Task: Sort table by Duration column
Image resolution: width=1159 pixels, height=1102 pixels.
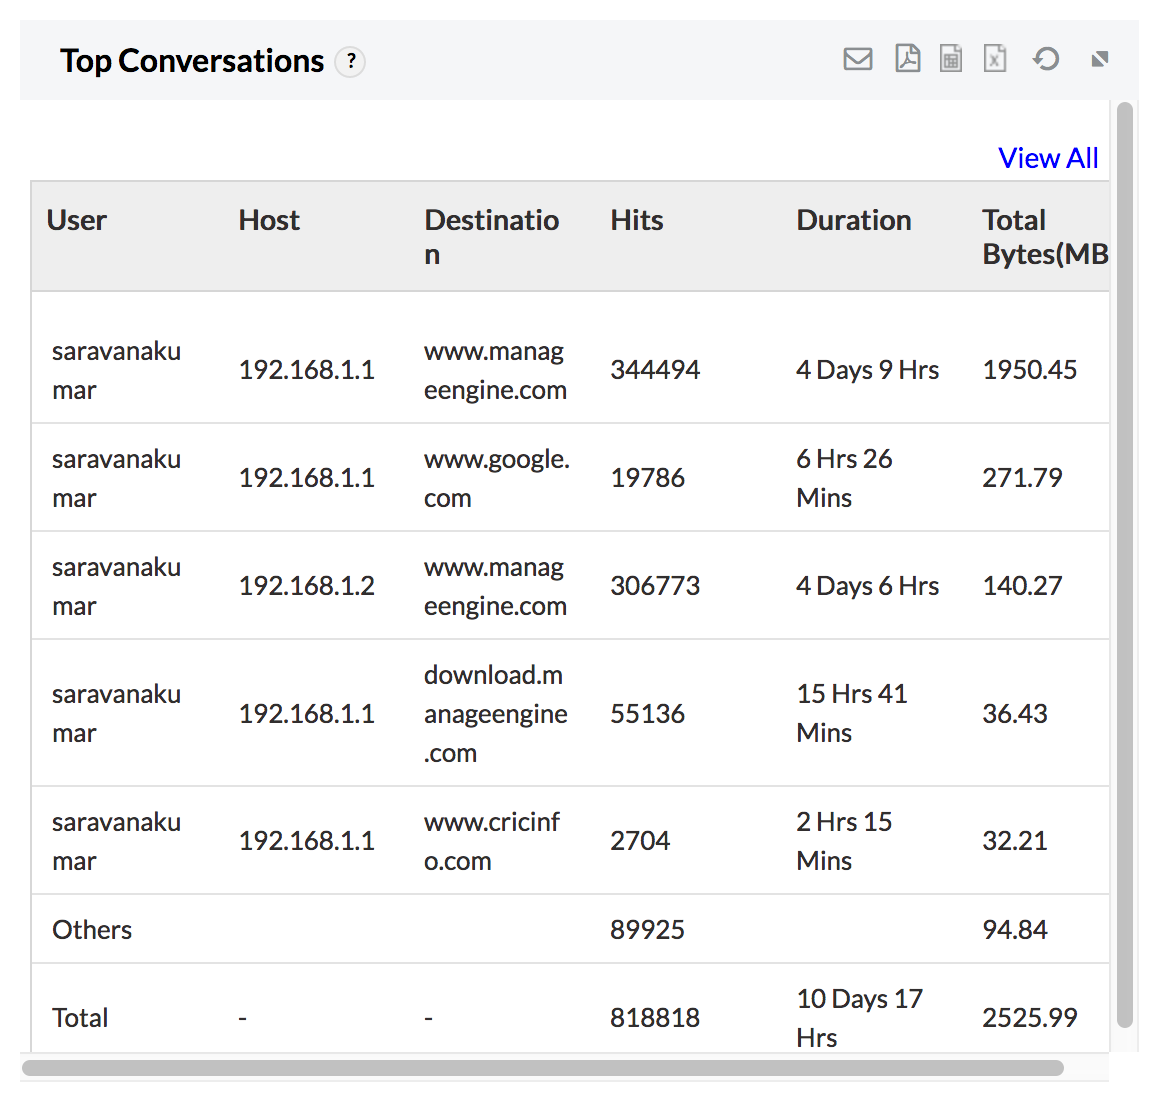Action: tap(853, 220)
